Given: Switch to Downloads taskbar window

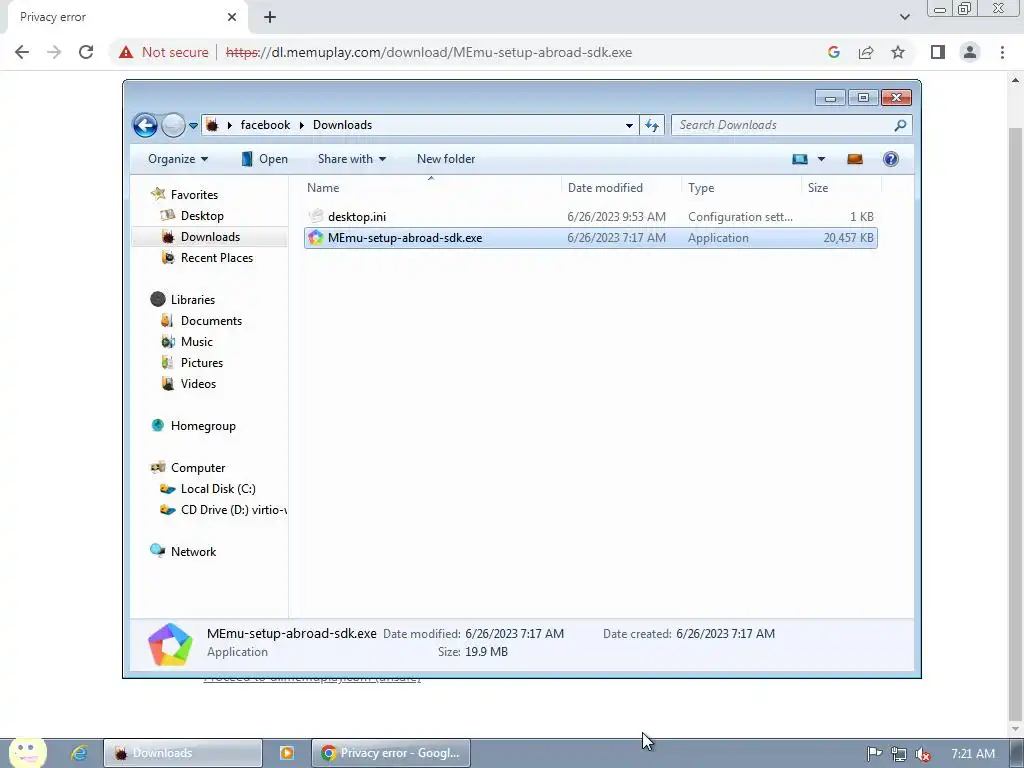Looking at the screenshot, I should [183, 753].
